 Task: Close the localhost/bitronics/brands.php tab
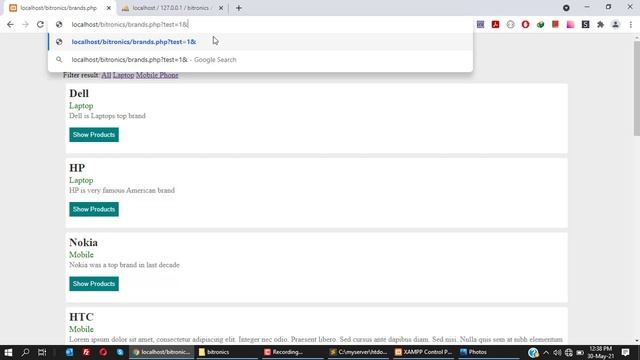pyautogui.click(x=109, y=8)
